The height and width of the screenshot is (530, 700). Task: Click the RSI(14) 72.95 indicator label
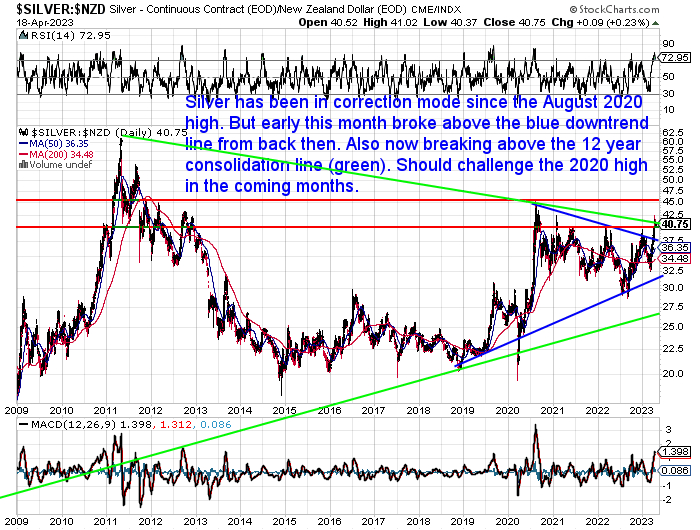click(x=70, y=36)
